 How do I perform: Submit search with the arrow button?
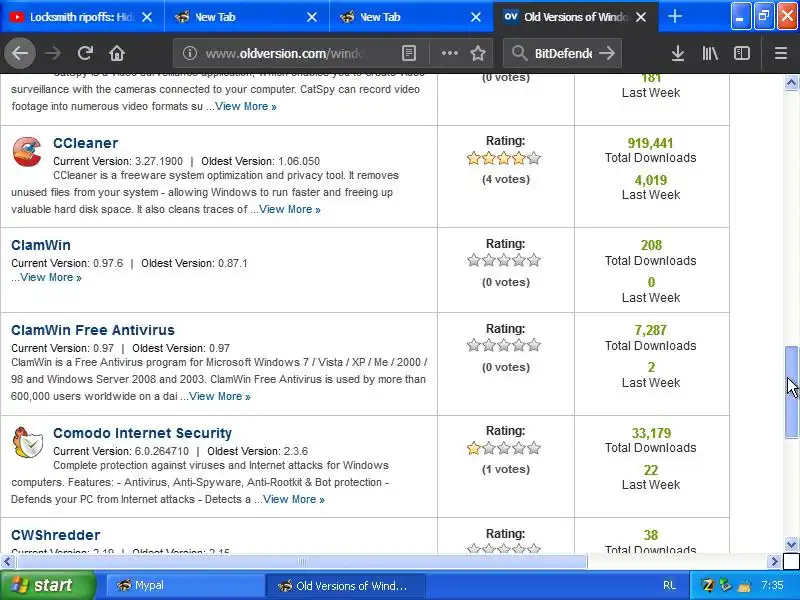tap(607, 53)
